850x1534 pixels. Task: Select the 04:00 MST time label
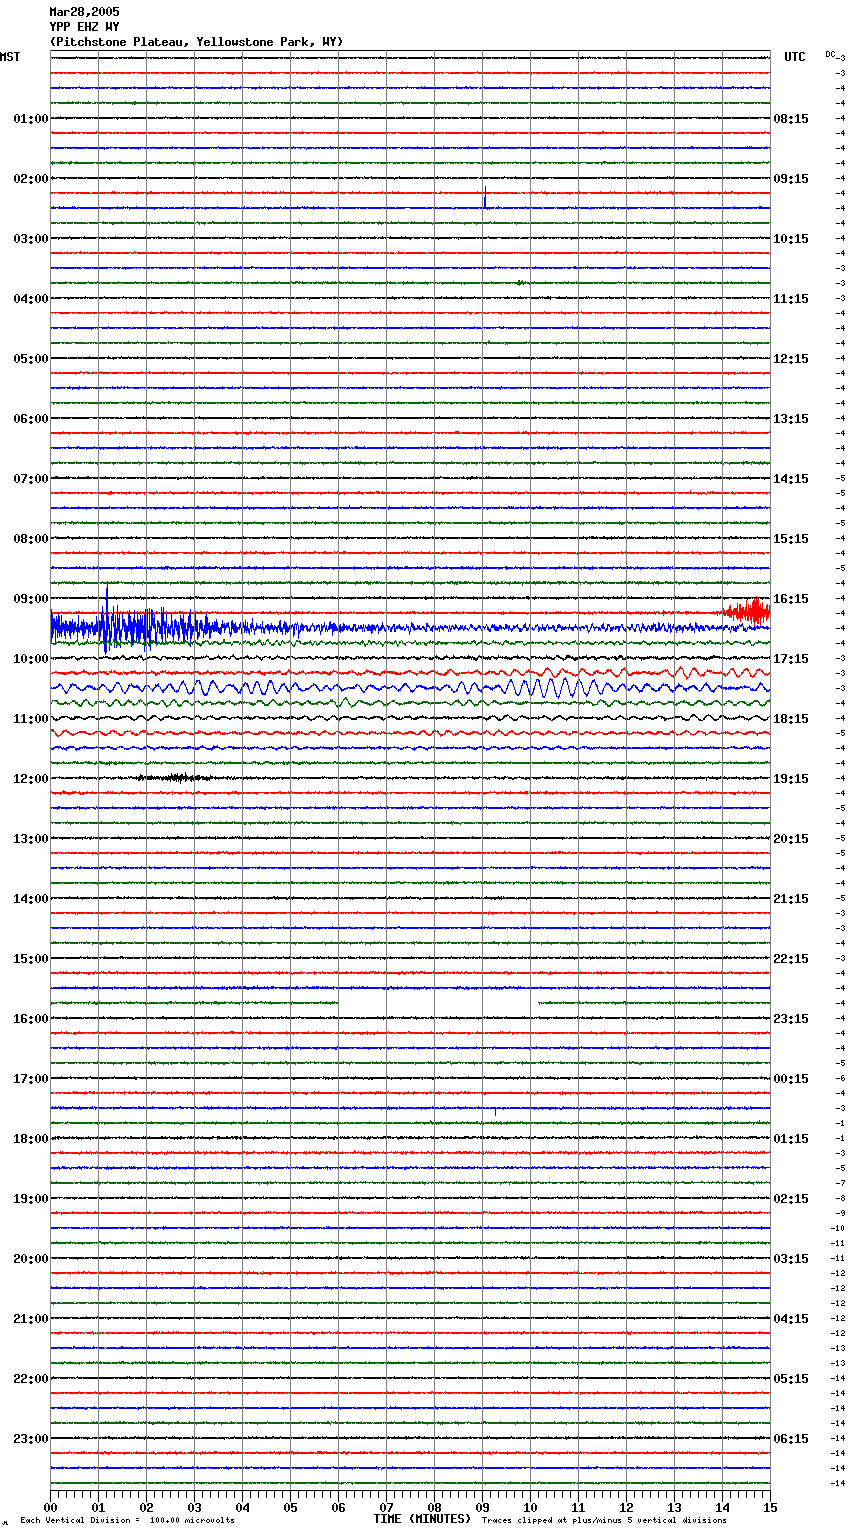30,299
